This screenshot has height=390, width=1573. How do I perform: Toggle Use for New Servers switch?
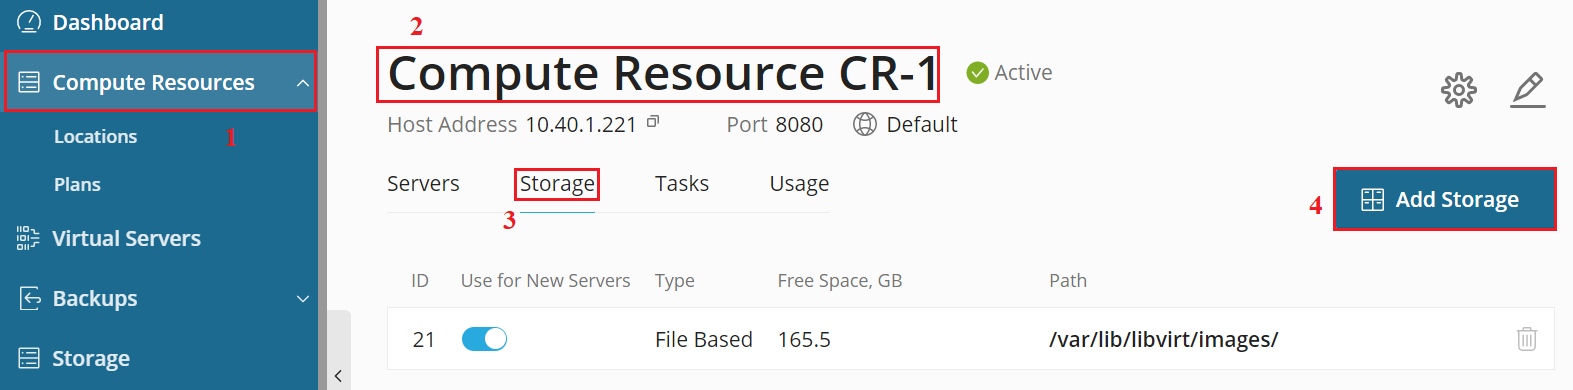pos(484,339)
